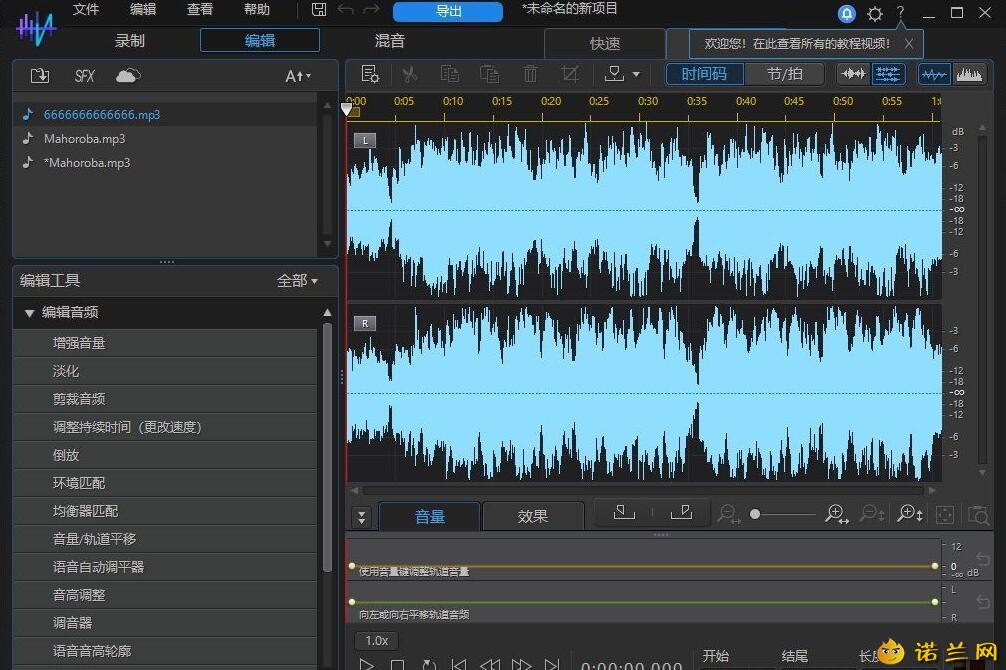Select the 环境匹配 tool
The image size is (1006, 670).
point(165,483)
